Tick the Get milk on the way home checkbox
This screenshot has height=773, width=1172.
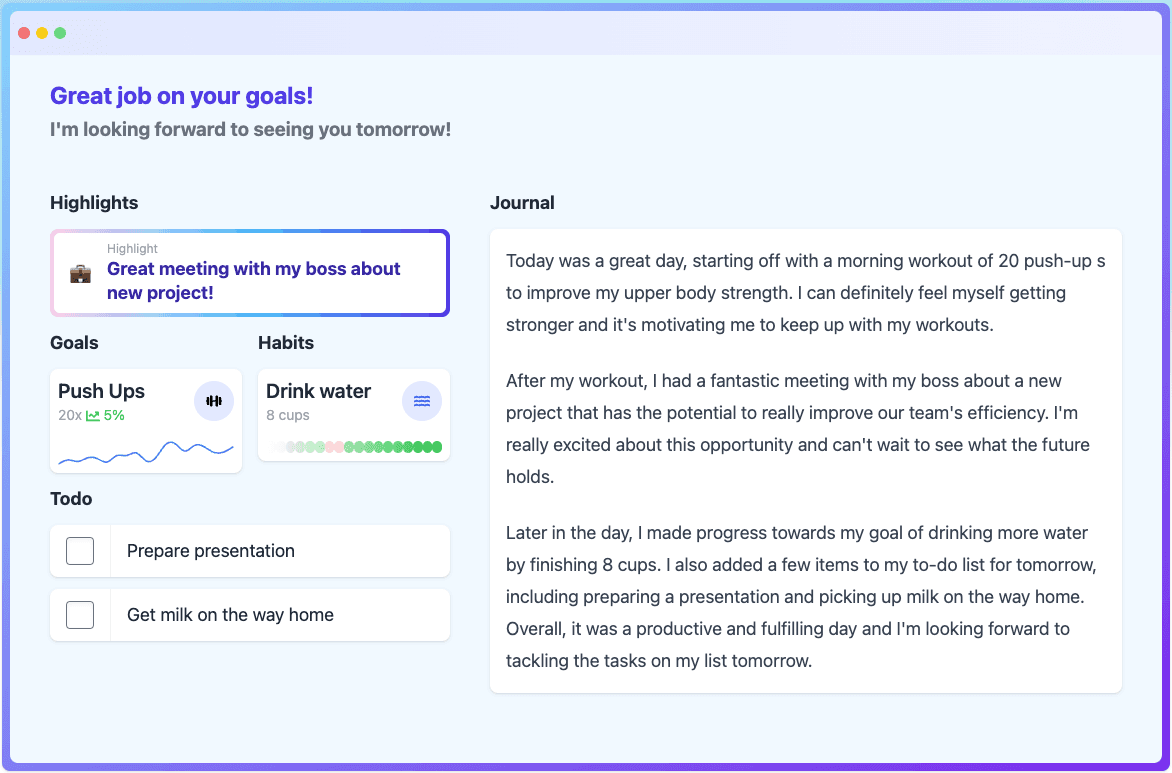[x=80, y=615]
